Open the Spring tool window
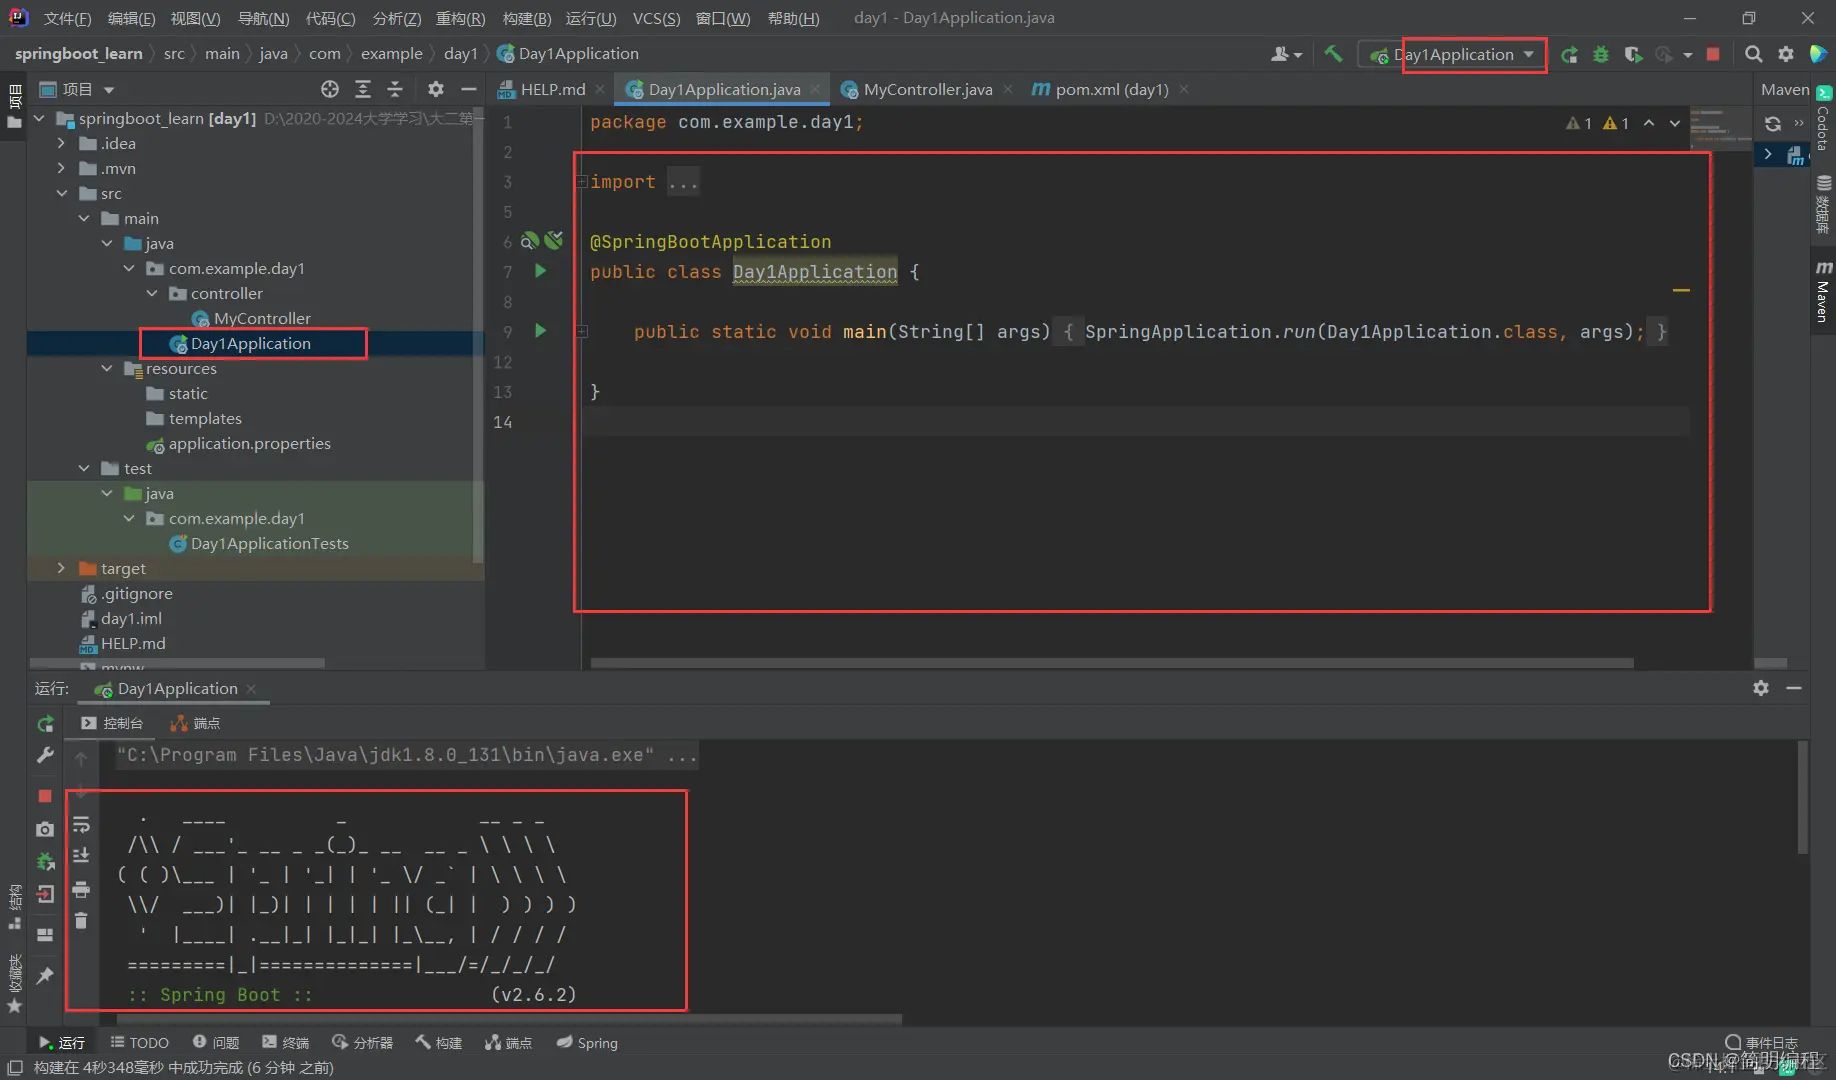1836x1080 pixels. click(587, 1042)
